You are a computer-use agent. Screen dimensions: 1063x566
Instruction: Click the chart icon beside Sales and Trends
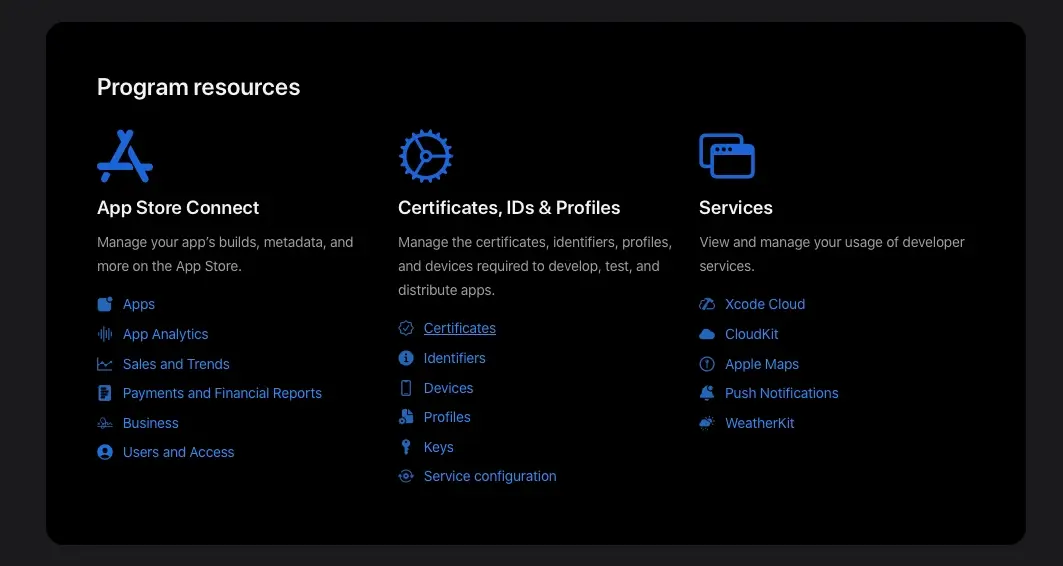coord(104,364)
